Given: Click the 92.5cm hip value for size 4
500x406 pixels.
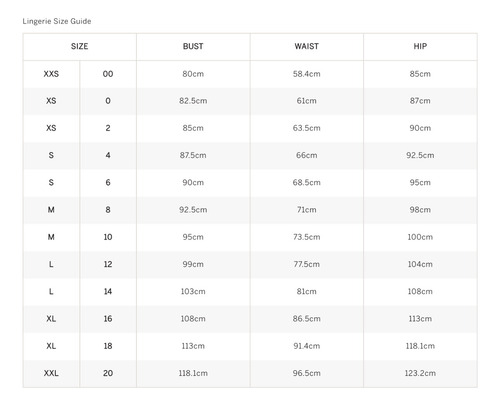Looking at the screenshot, I should click(x=420, y=155).
